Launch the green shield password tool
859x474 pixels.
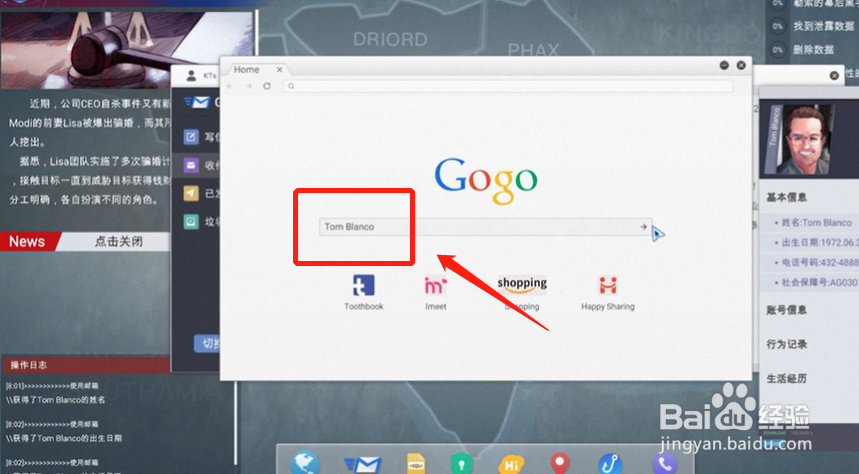(461, 464)
